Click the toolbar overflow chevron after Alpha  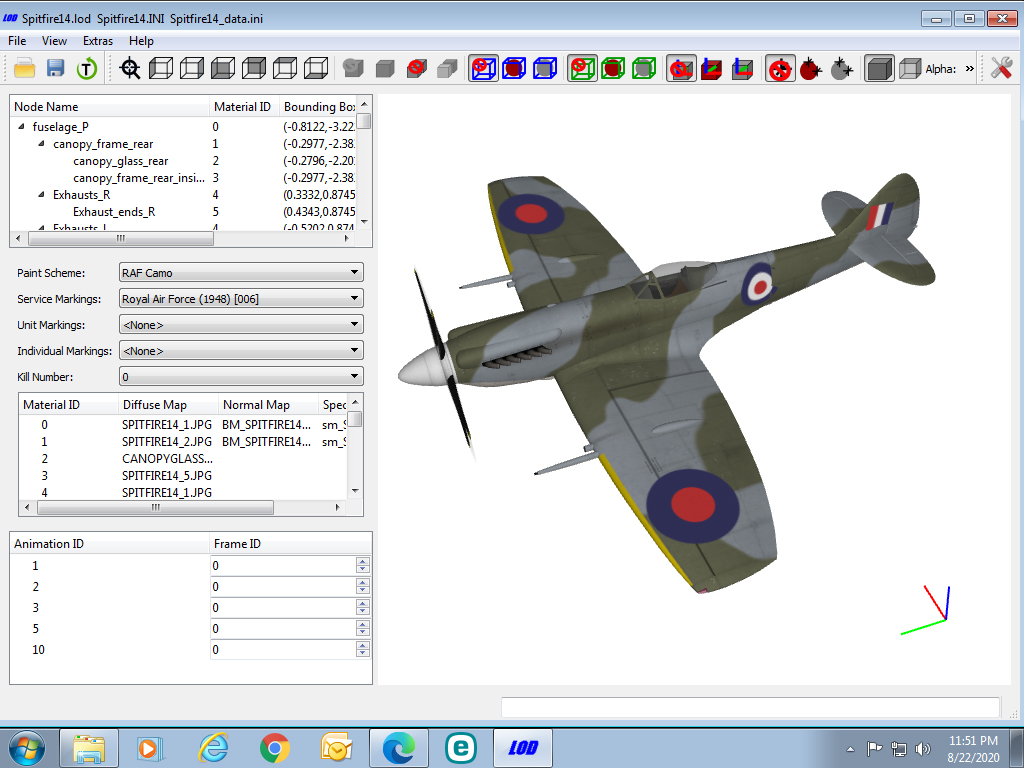pyautogui.click(x=969, y=69)
